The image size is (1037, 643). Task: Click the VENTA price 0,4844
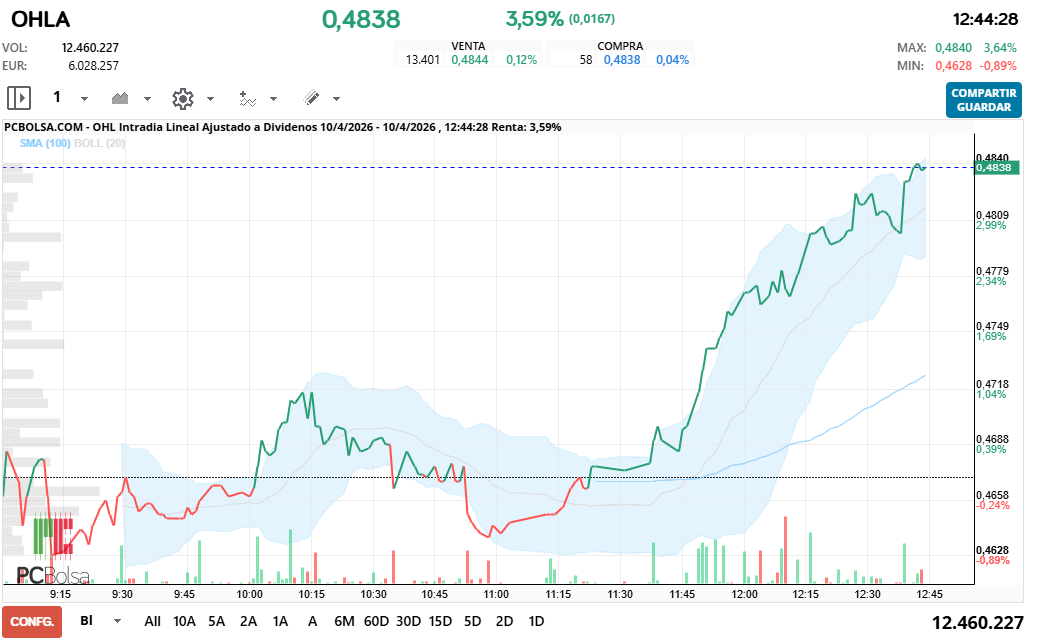point(469,60)
